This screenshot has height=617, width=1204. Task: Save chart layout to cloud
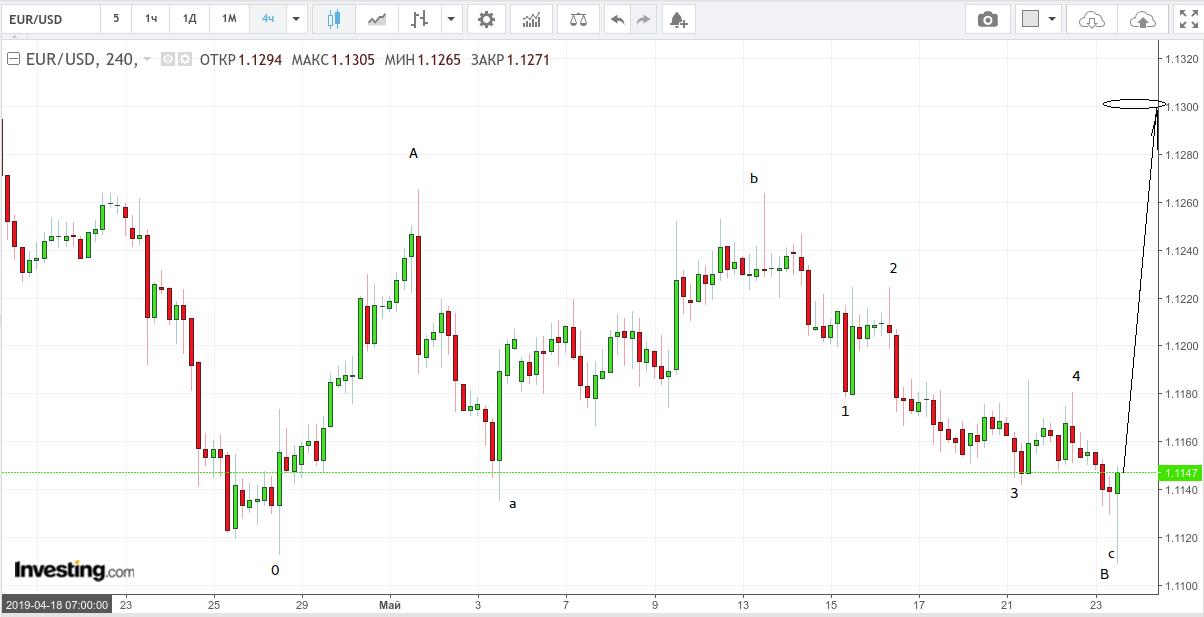[x=1141, y=19]
